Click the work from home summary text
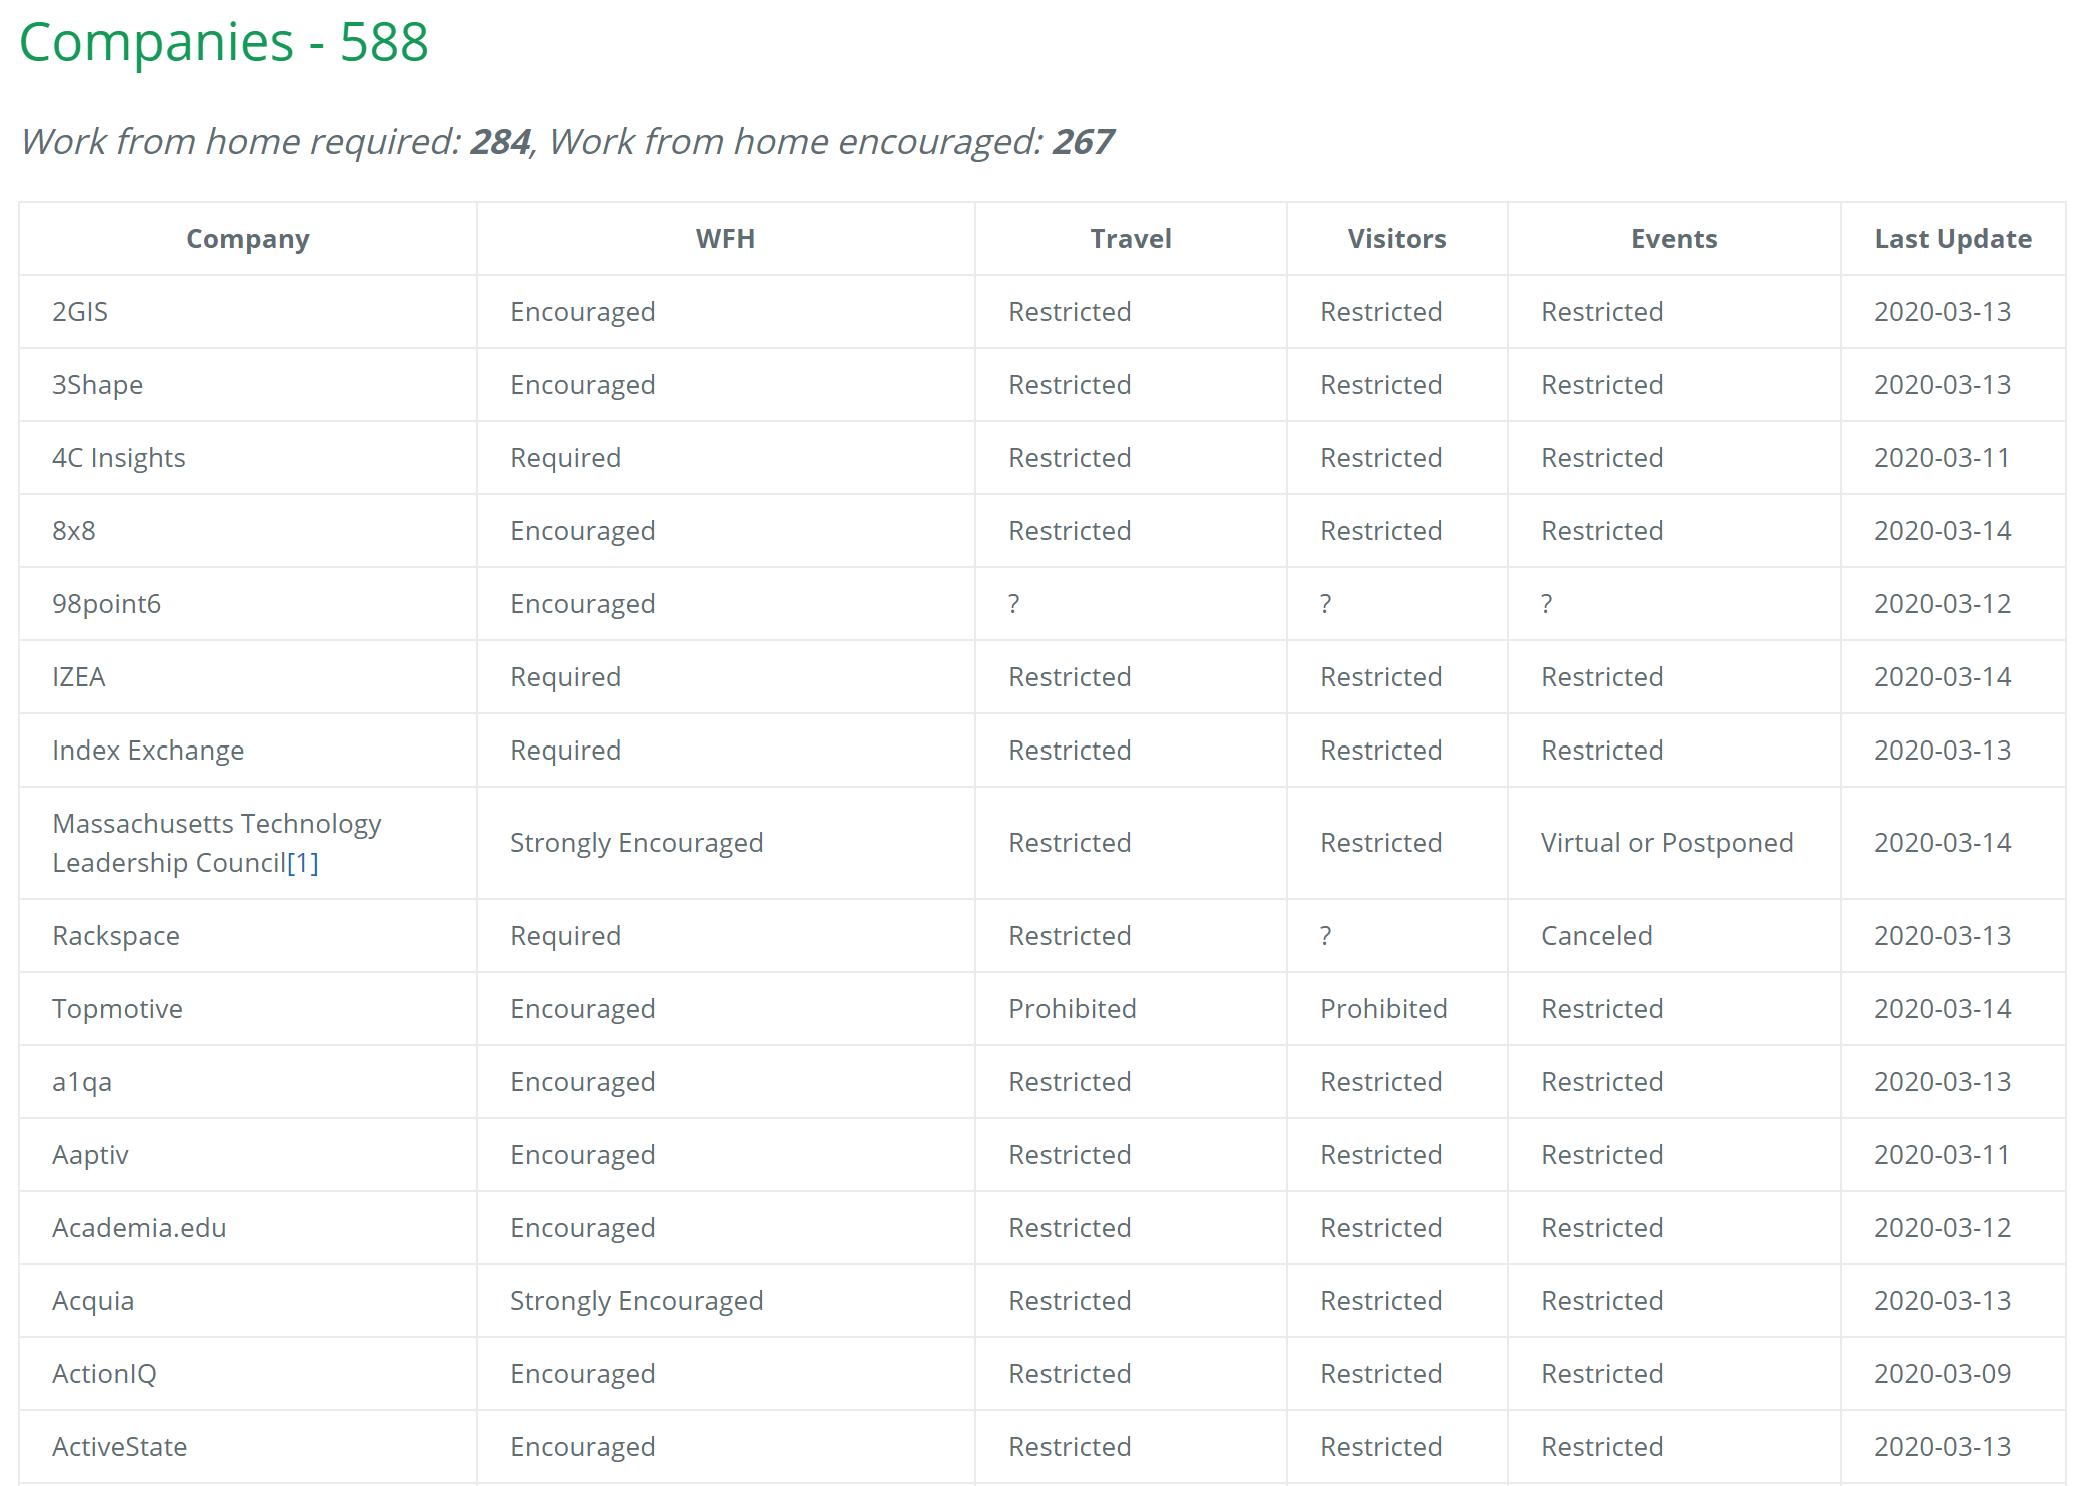2078x1486 pixels. click(566, 142)
